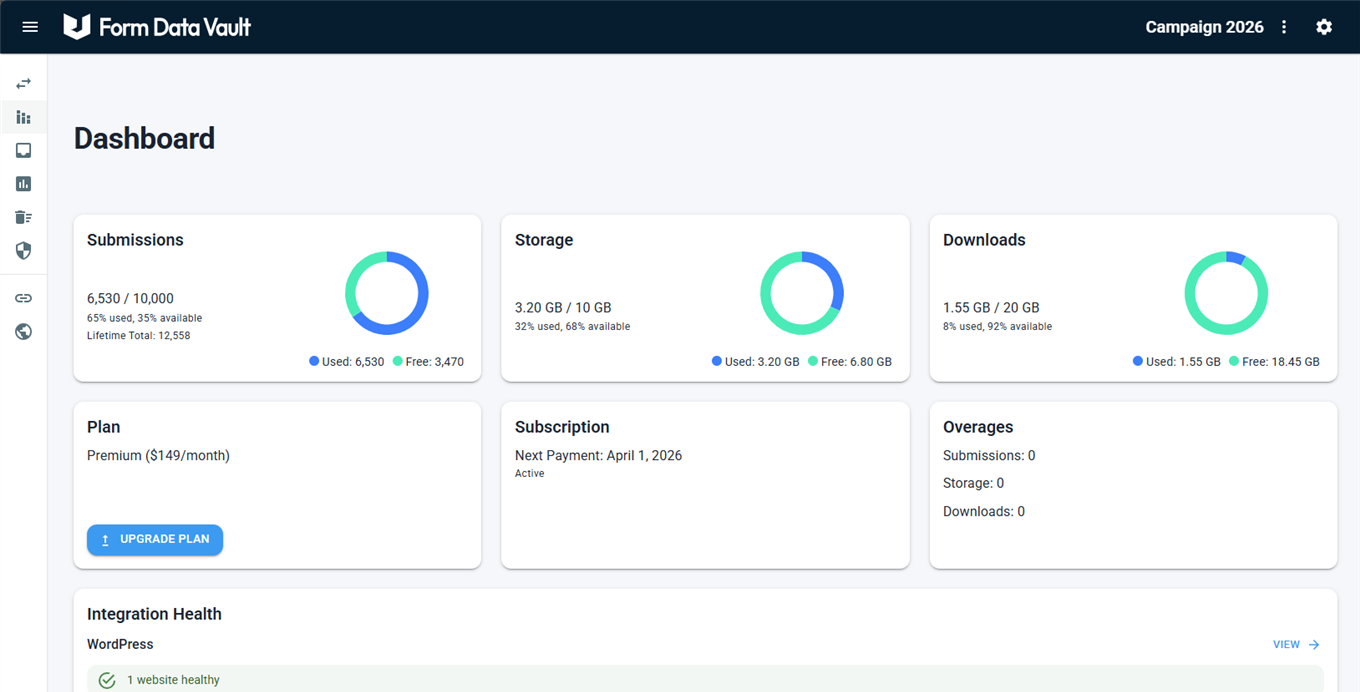Click the Dashboard page heading

[144, 138]
